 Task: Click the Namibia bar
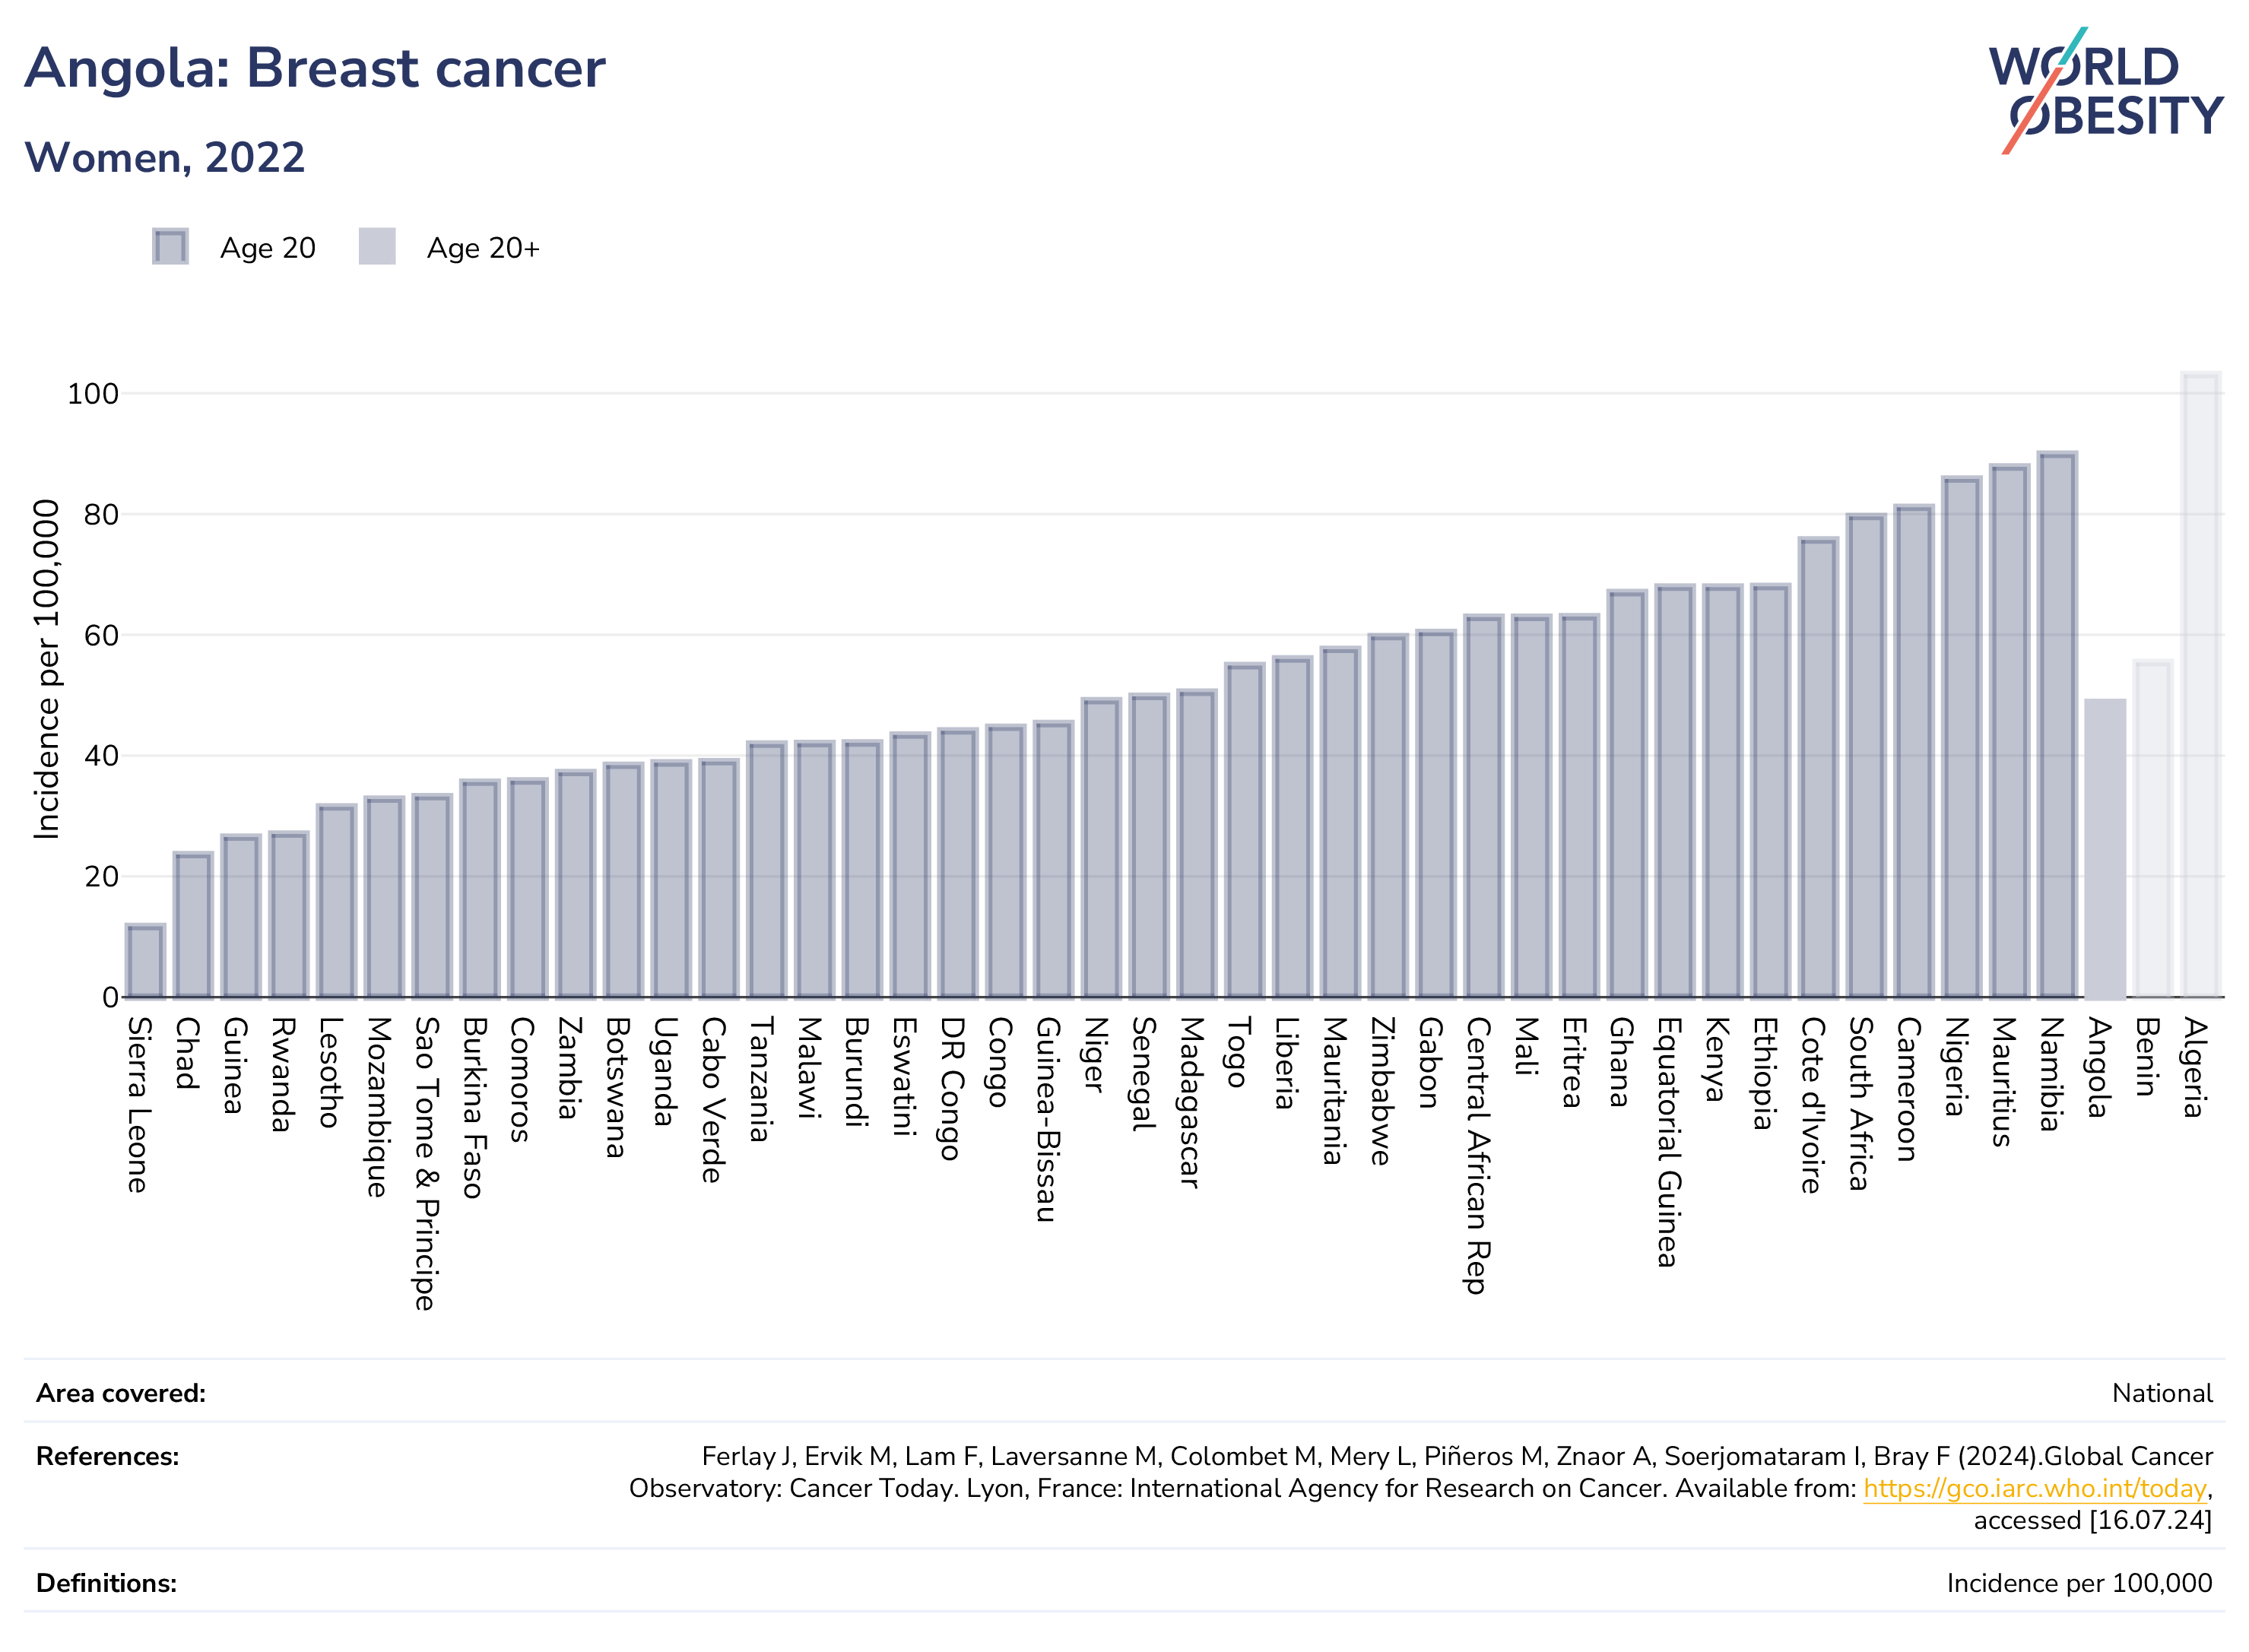click(x=2057, y=724)
